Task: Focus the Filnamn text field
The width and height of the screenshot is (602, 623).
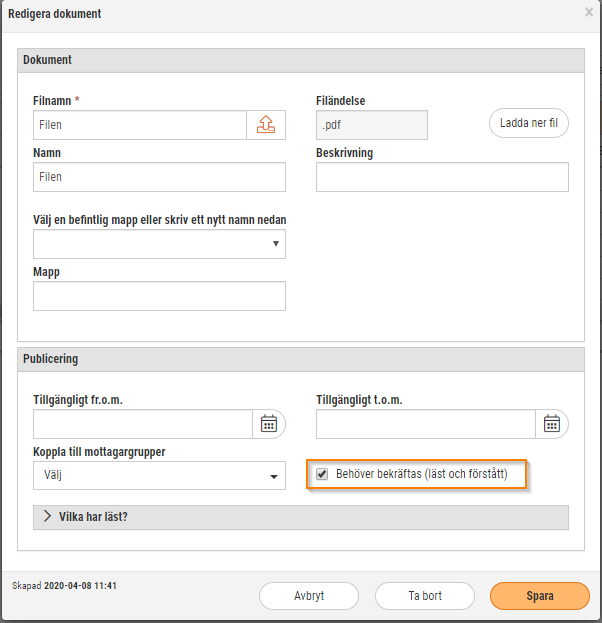Action: (x=140, y=125)
